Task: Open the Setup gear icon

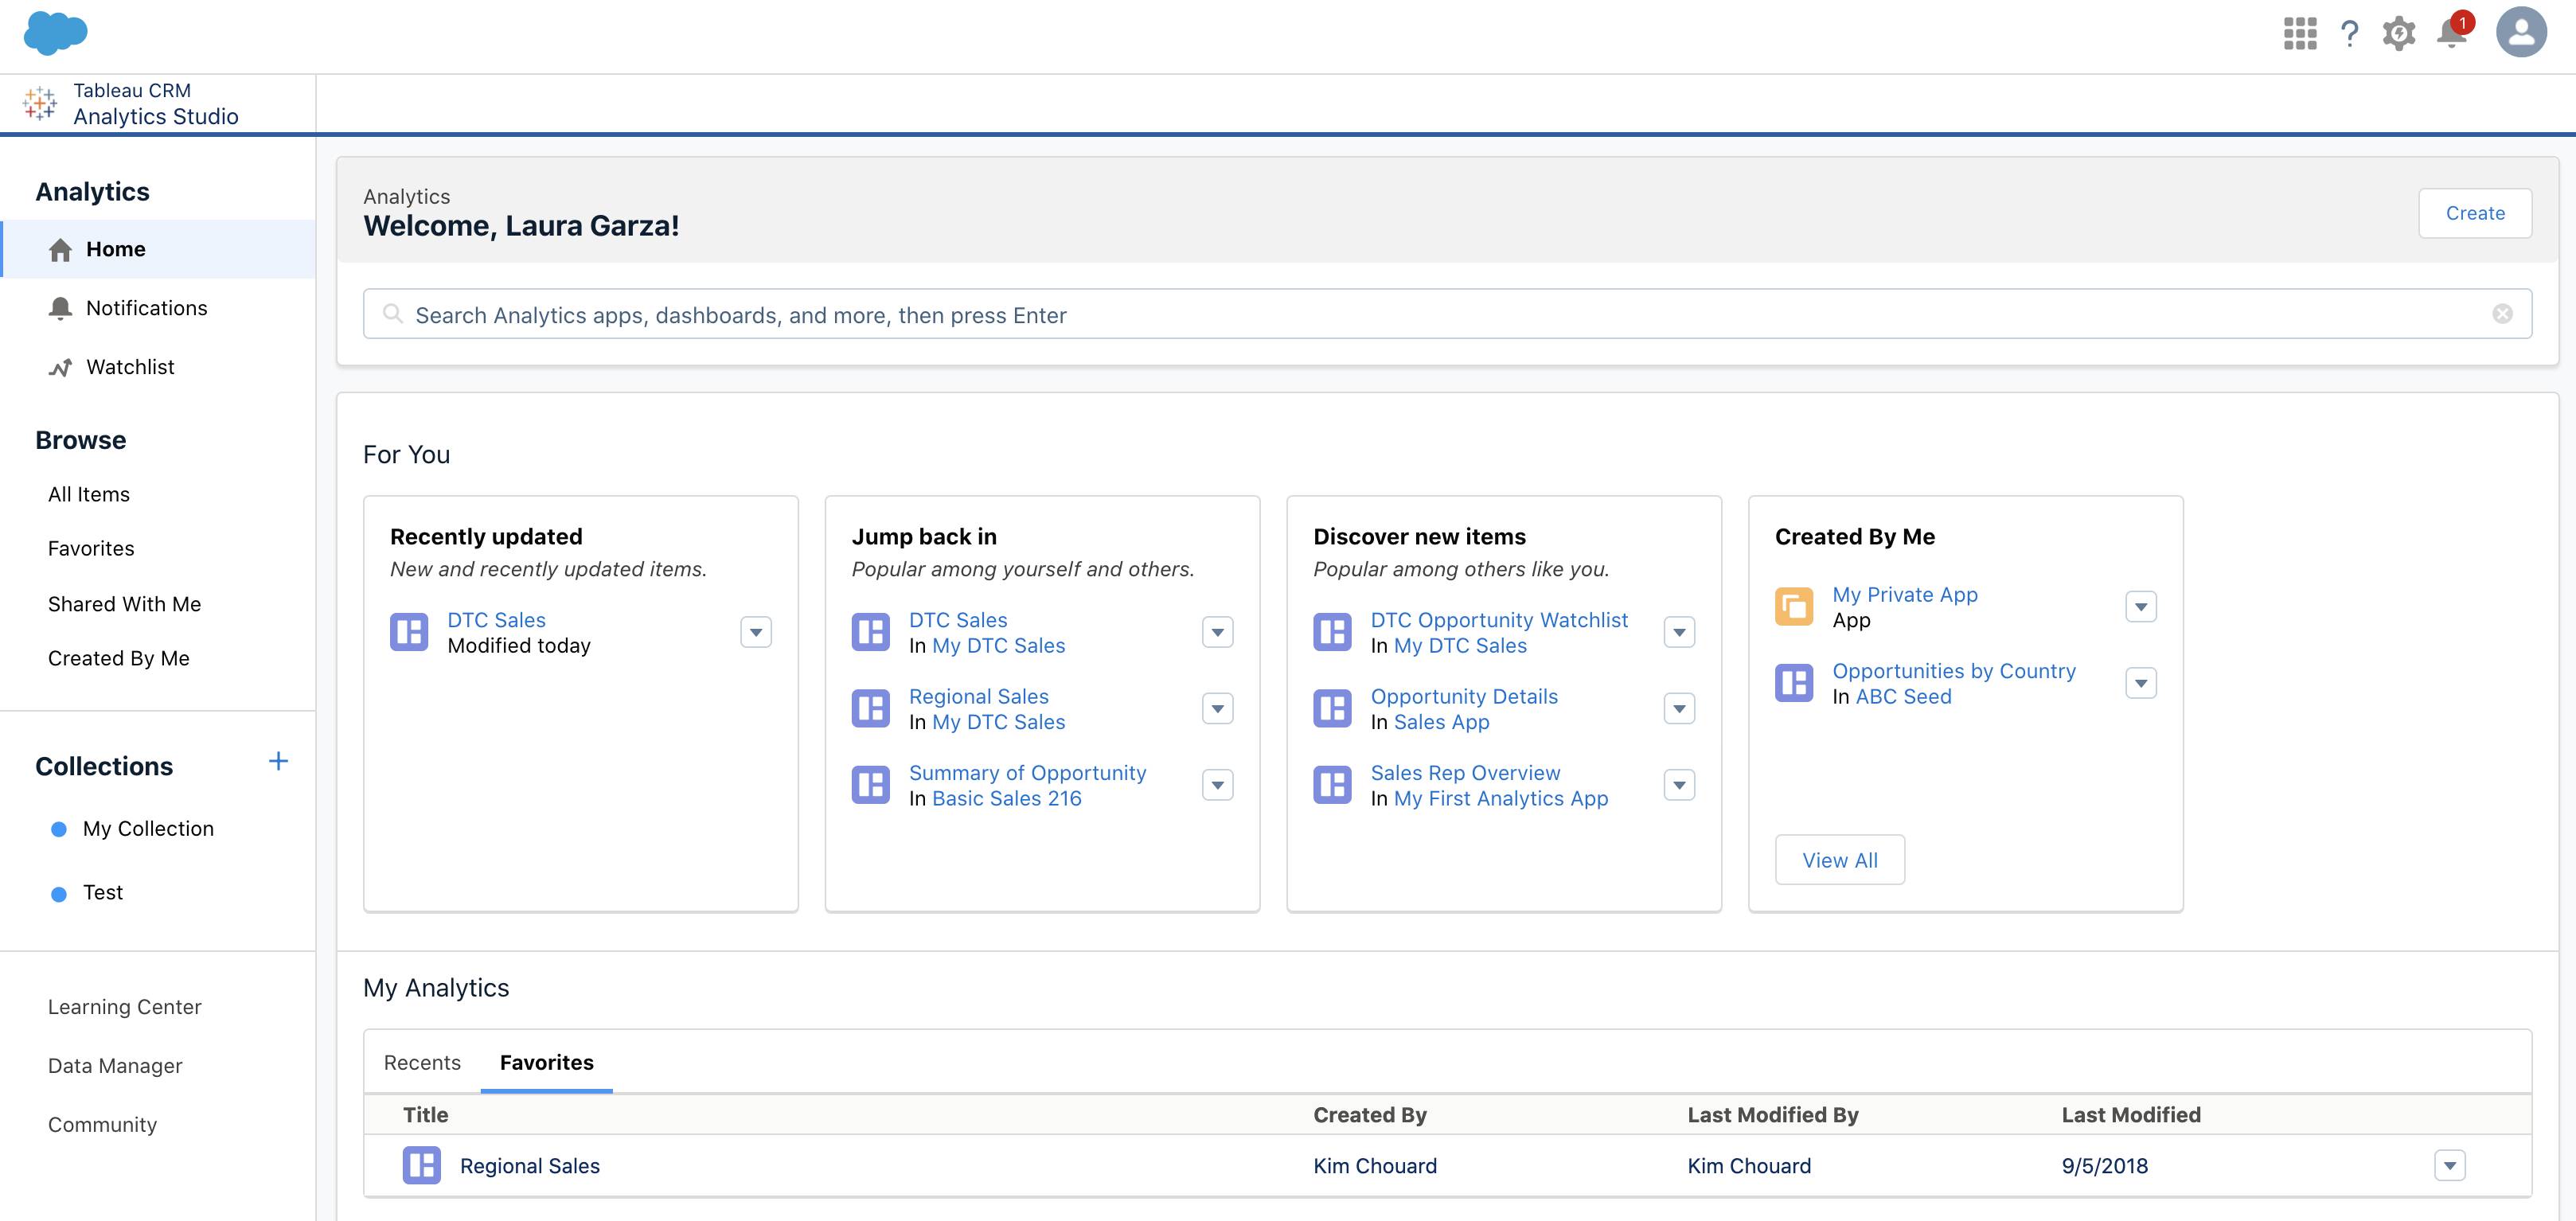Action: point(2399,34)
